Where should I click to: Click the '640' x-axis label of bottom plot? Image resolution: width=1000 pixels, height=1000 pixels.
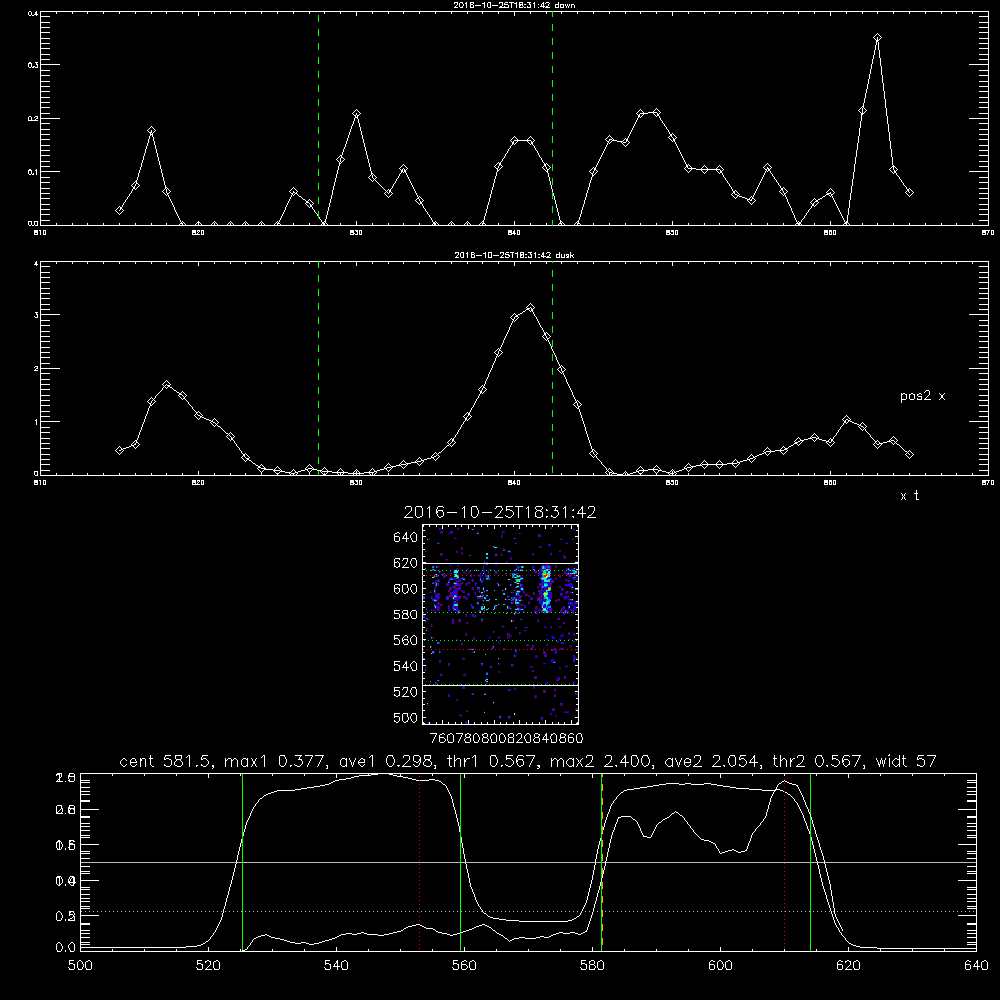pos(976,966)
